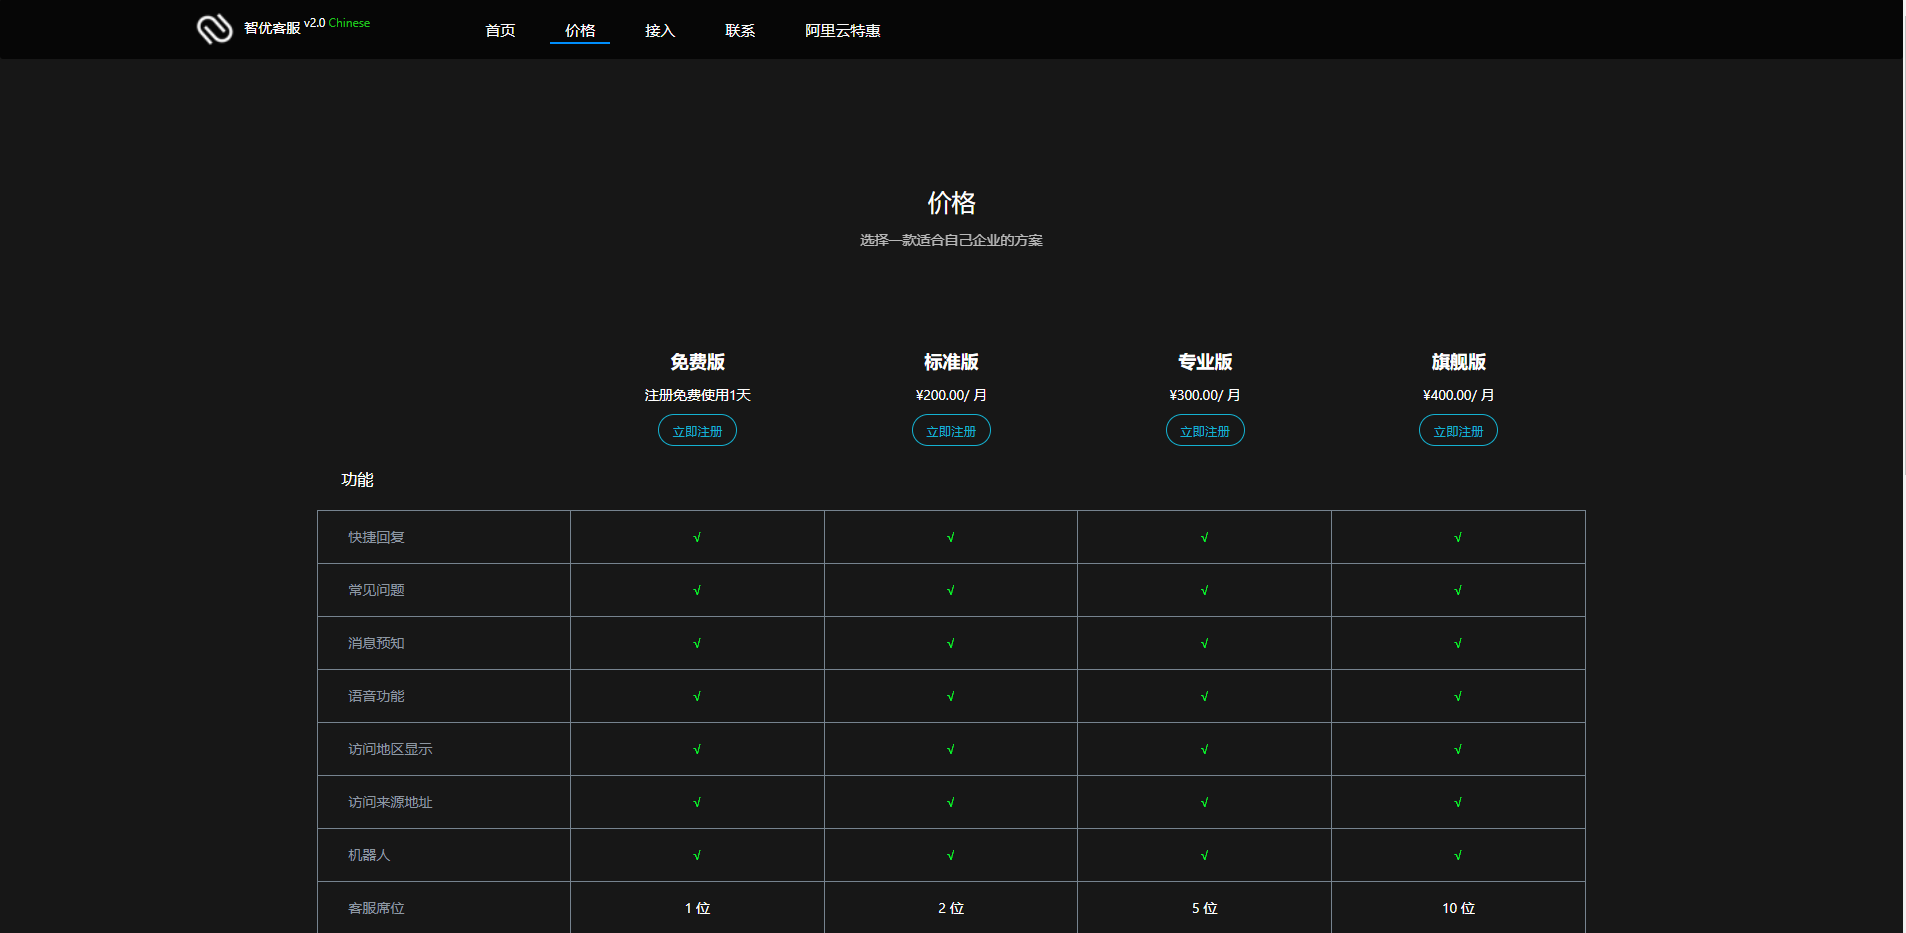Open the 阿里云特惠 link
1906x933 pixels.
(x=842, y=31)
